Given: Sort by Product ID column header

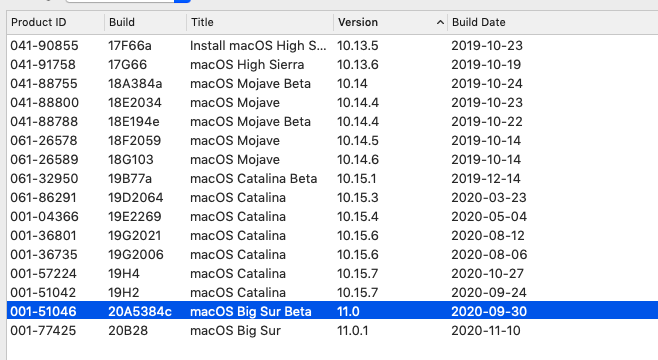Looking at the screenshot, I should tap(39, 22).
